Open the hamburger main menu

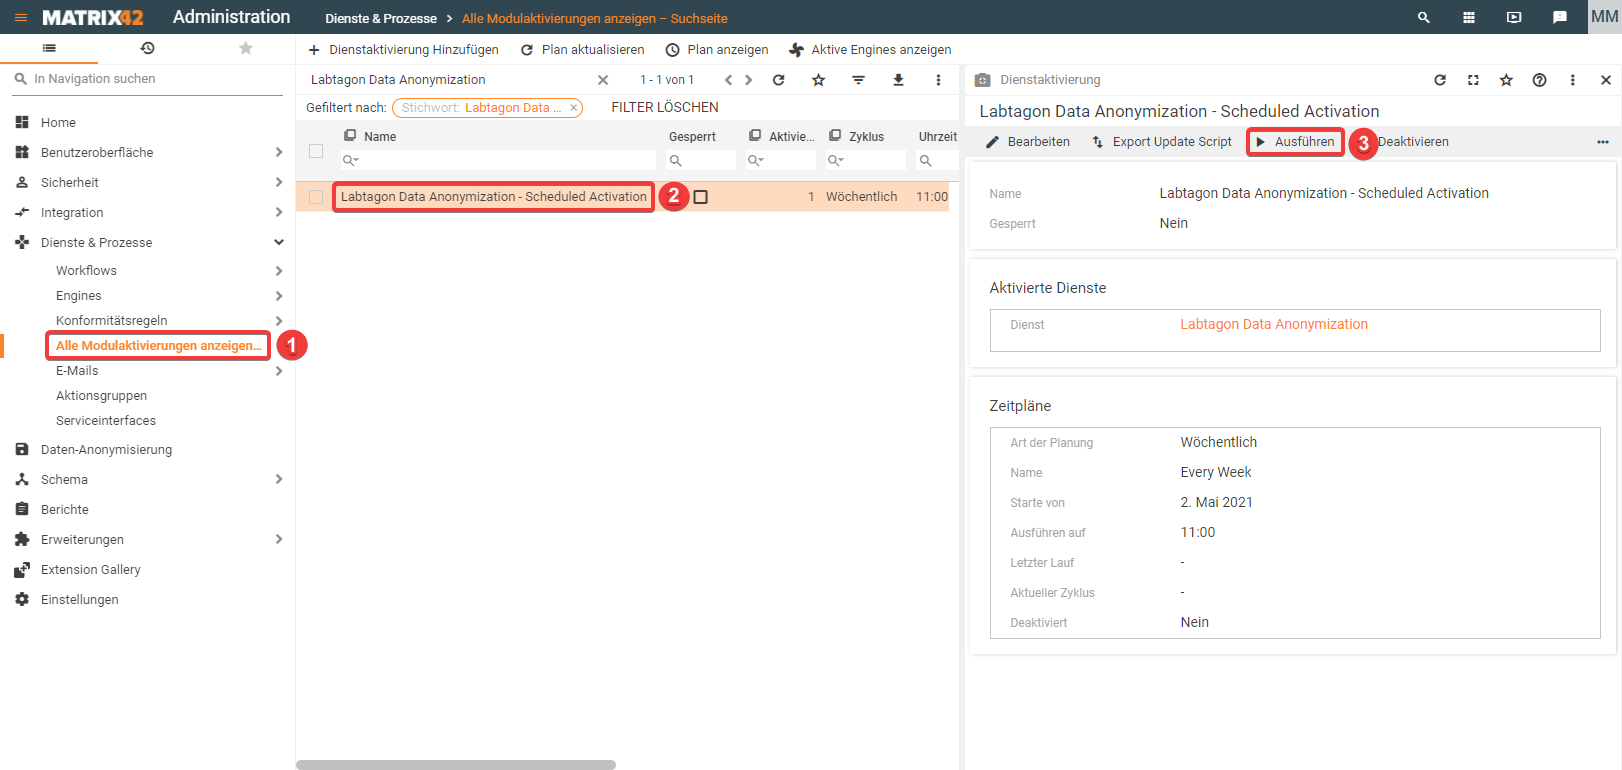coord(21,18)
